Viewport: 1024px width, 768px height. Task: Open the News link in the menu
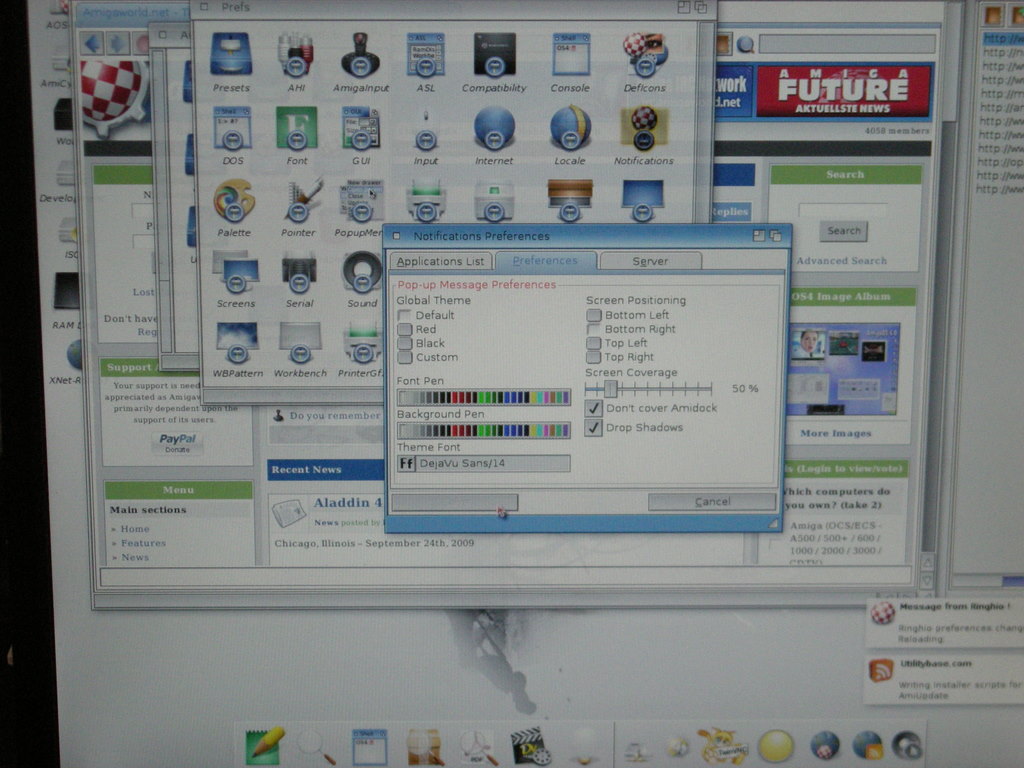pos(135,558)
